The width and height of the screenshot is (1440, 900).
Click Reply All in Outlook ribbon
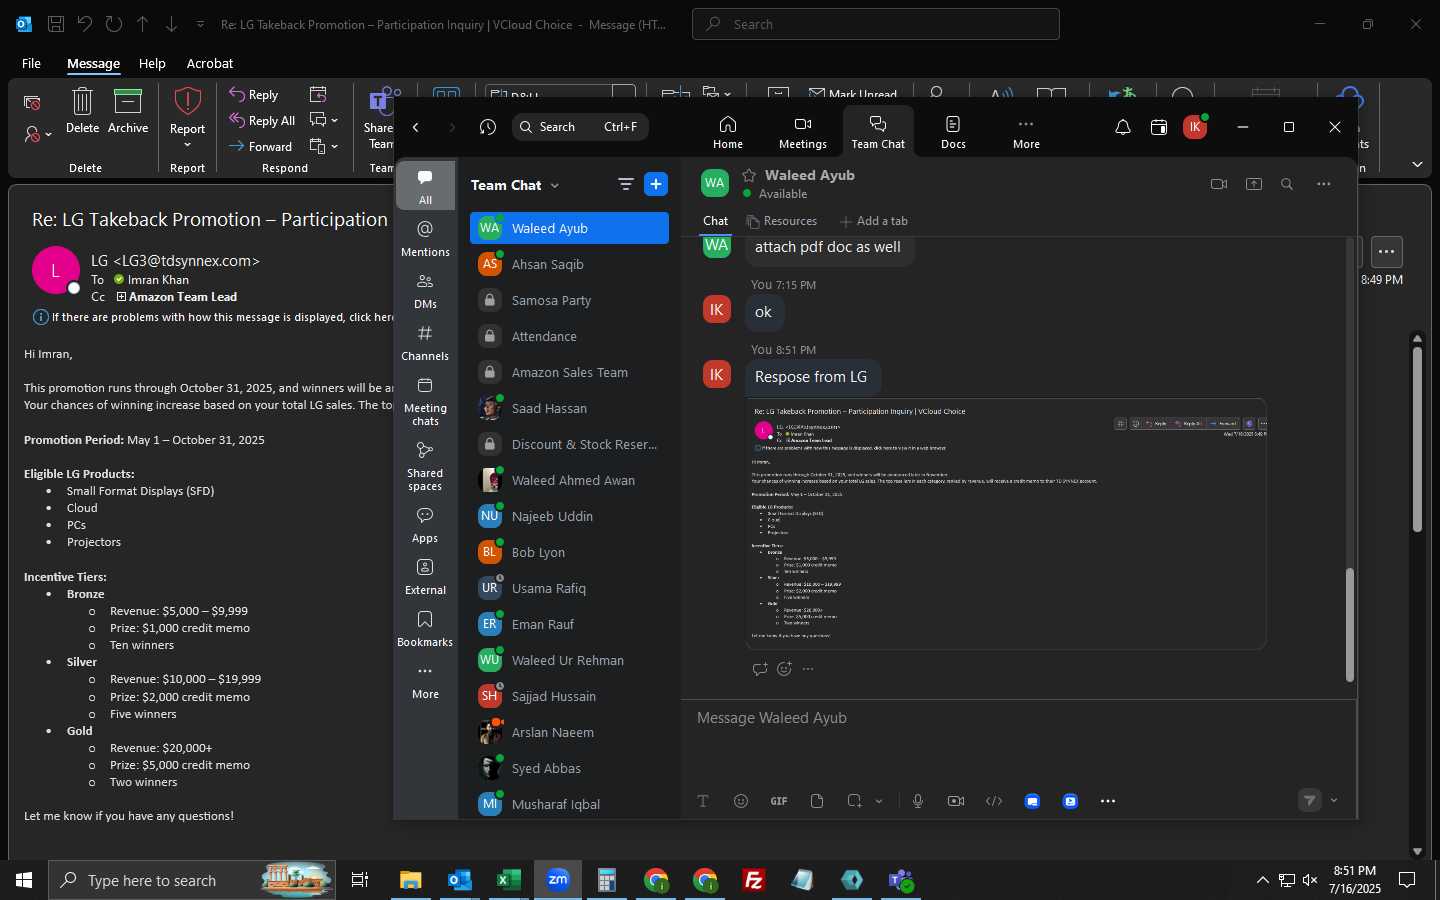click(262, 121)
